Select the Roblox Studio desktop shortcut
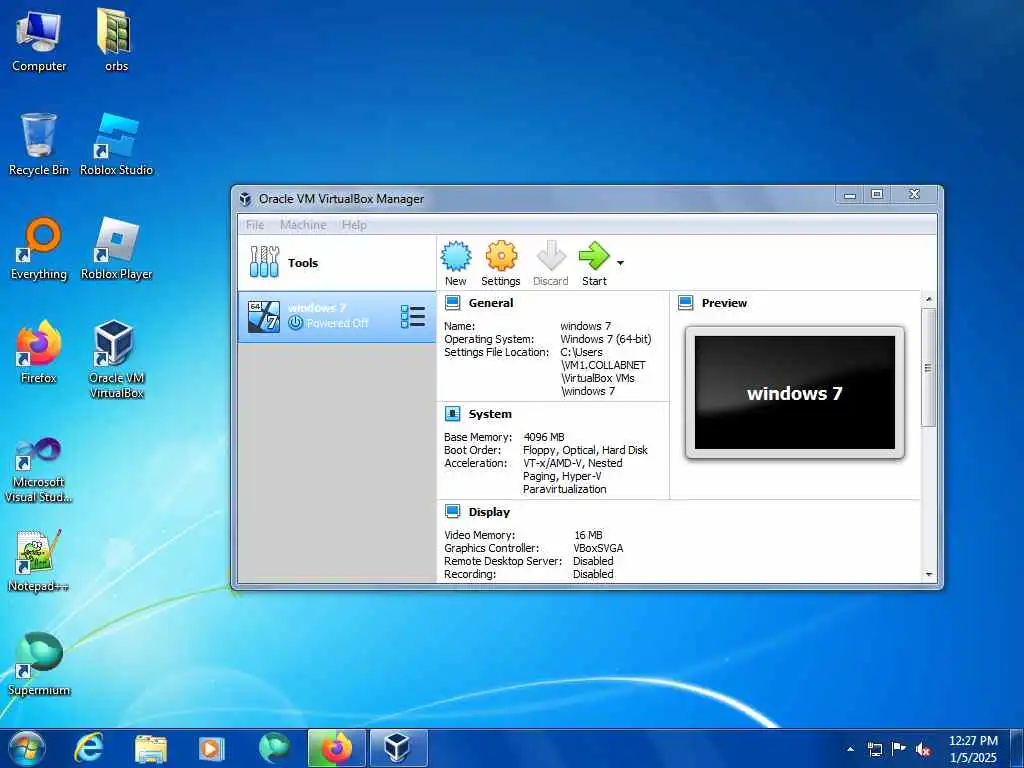This screenshot has width=1024, height=768. click(116, 144)
